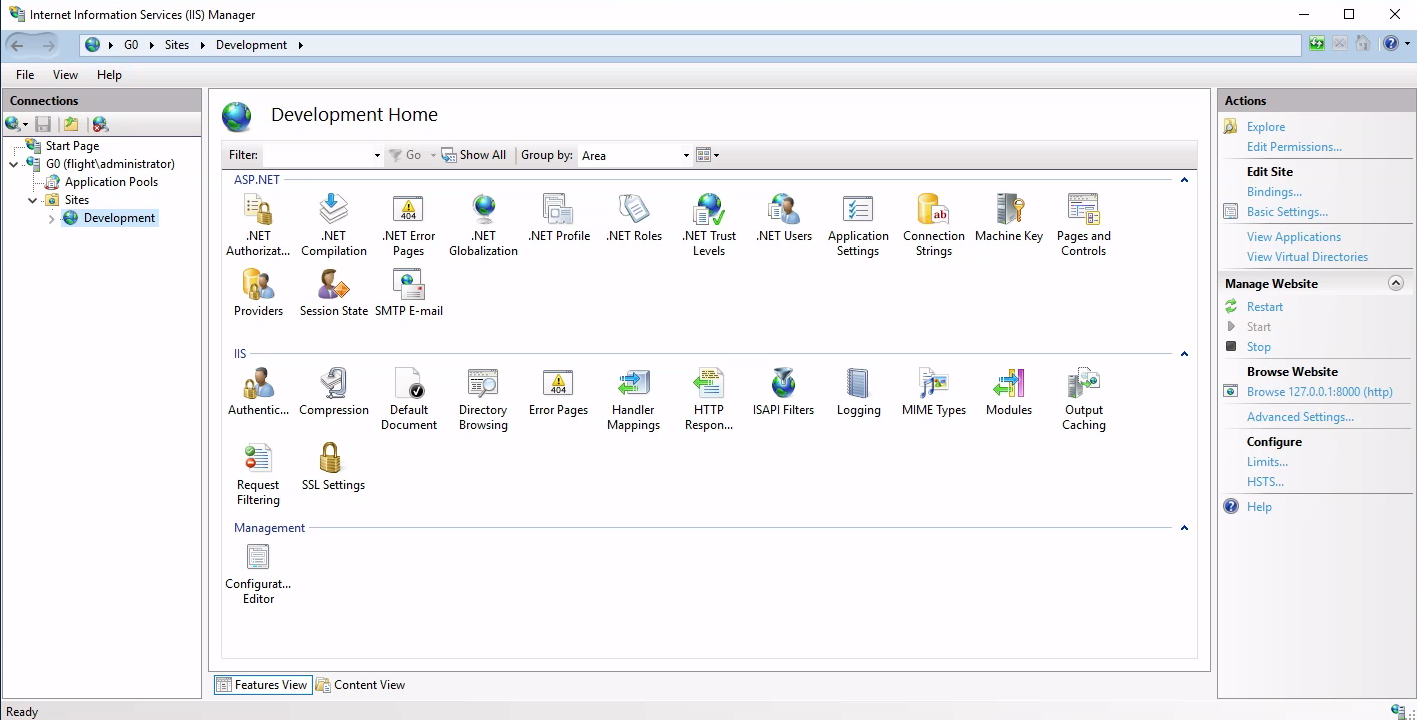1417x720 pixels.
Task: Open Machine Key feature
Action: click(1009, 218)
